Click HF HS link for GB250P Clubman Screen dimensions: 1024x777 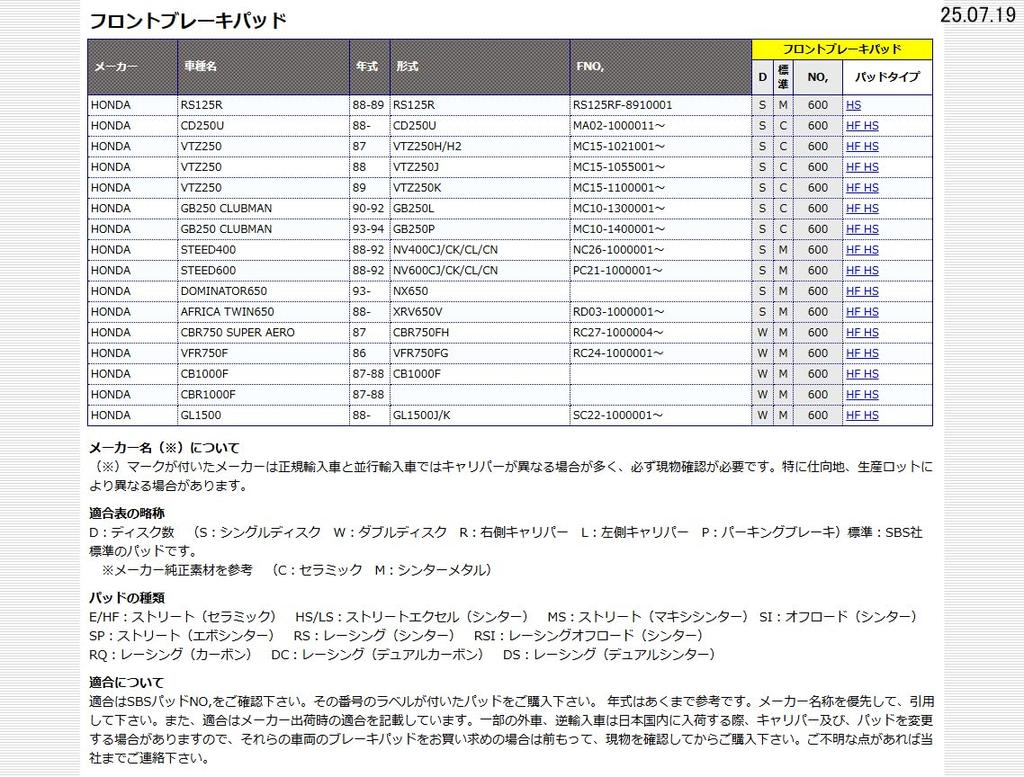tap(861, 229)
